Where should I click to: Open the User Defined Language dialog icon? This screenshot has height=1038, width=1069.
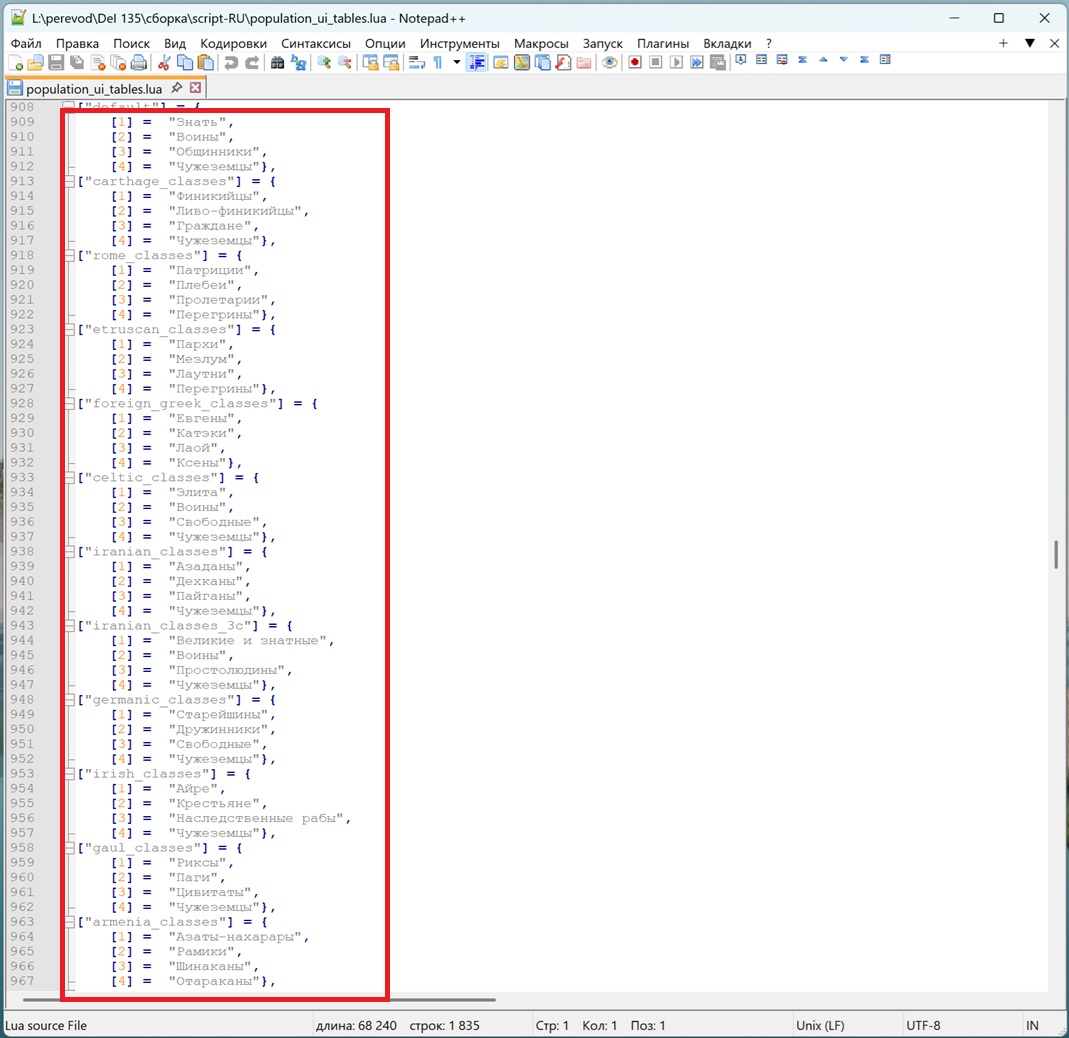[500, 63]
